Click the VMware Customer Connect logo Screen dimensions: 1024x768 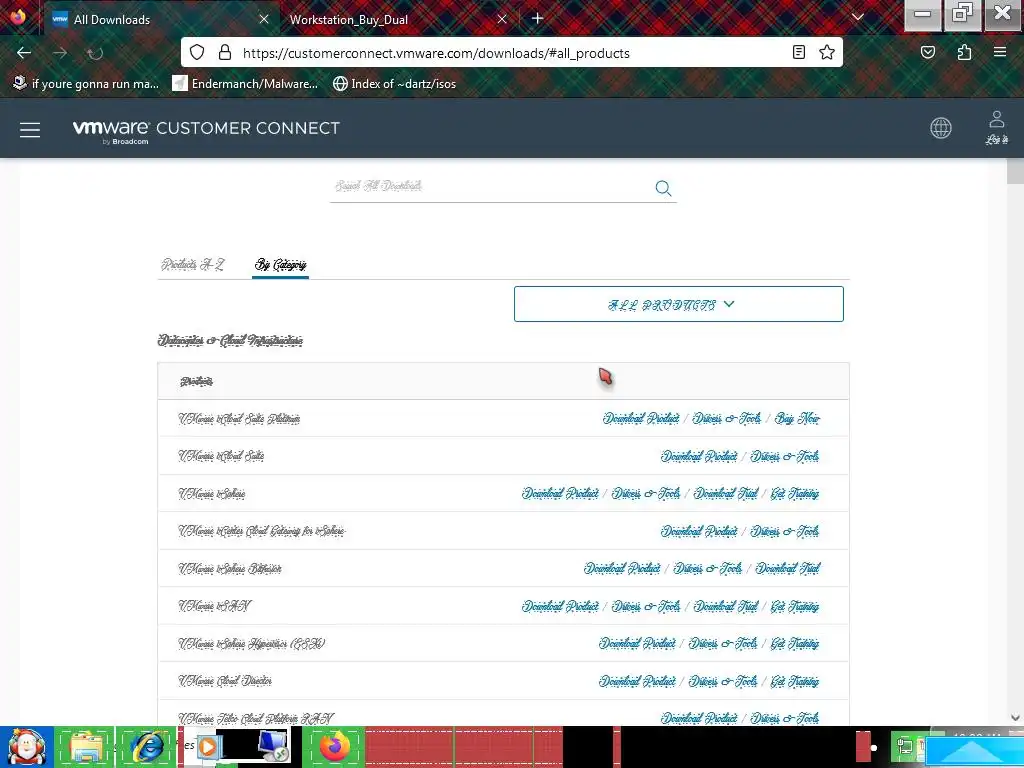[206, 131]
